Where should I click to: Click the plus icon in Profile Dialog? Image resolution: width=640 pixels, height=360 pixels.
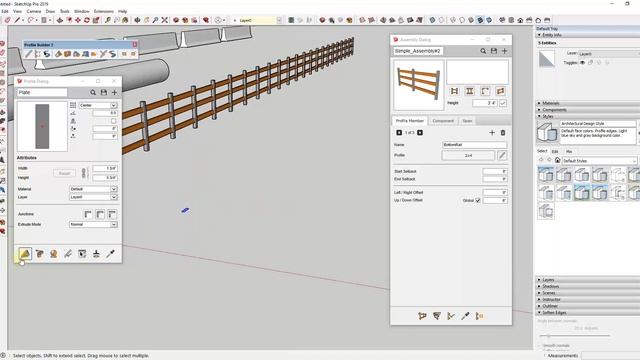114,93
